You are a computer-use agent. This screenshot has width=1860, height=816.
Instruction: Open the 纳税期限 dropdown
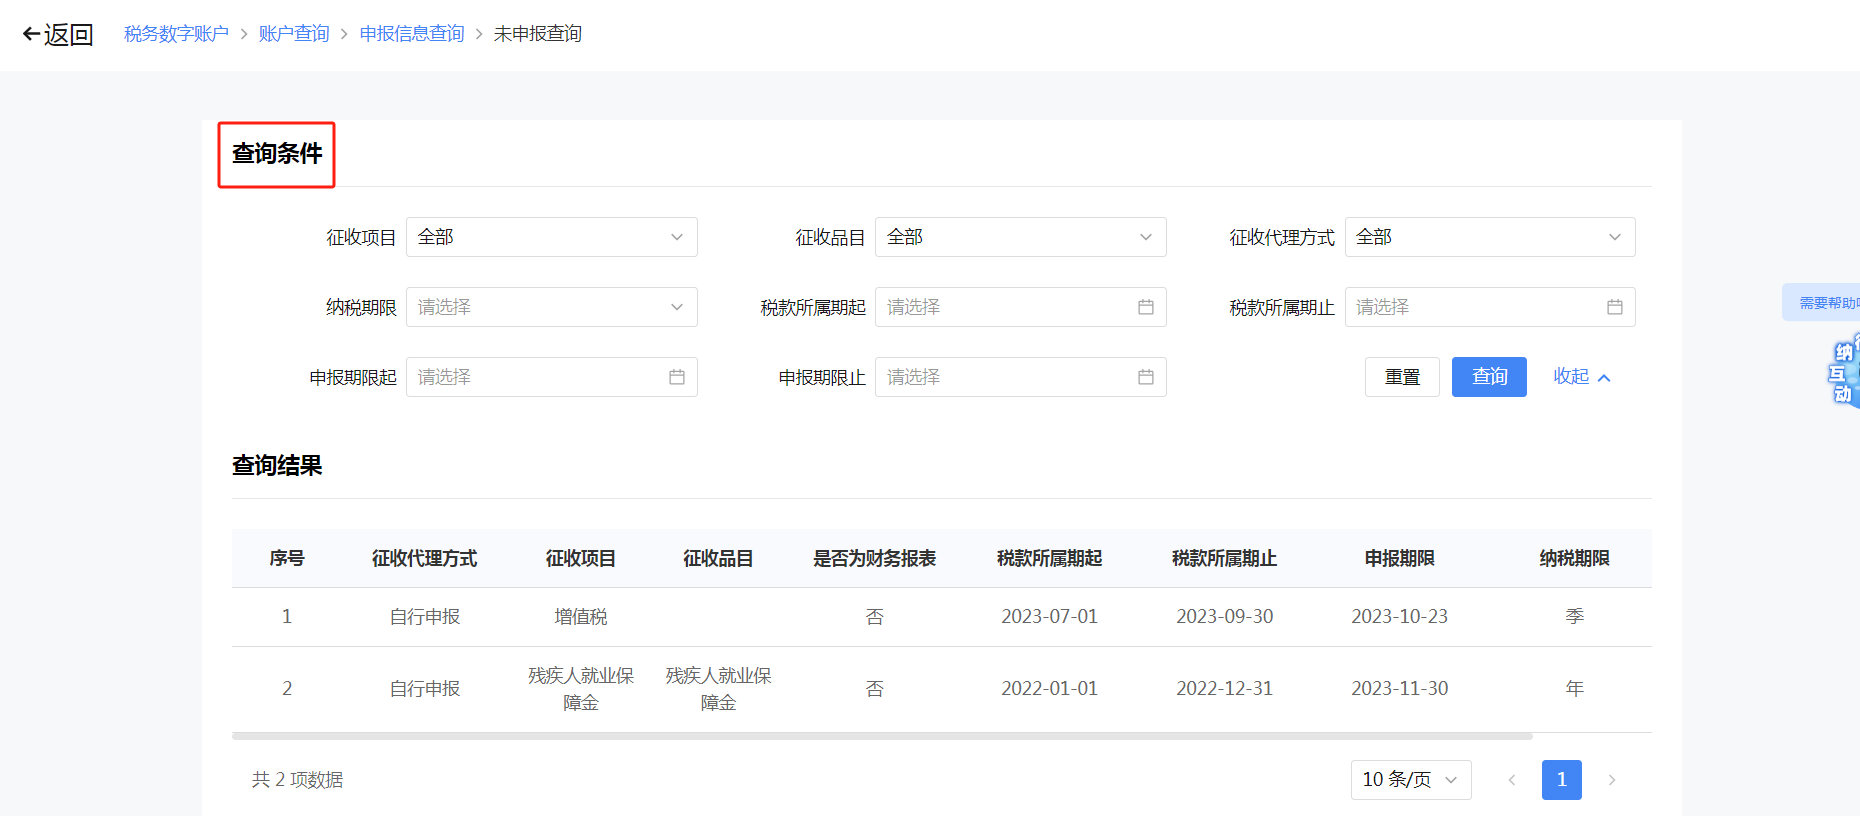coord(551,307)
